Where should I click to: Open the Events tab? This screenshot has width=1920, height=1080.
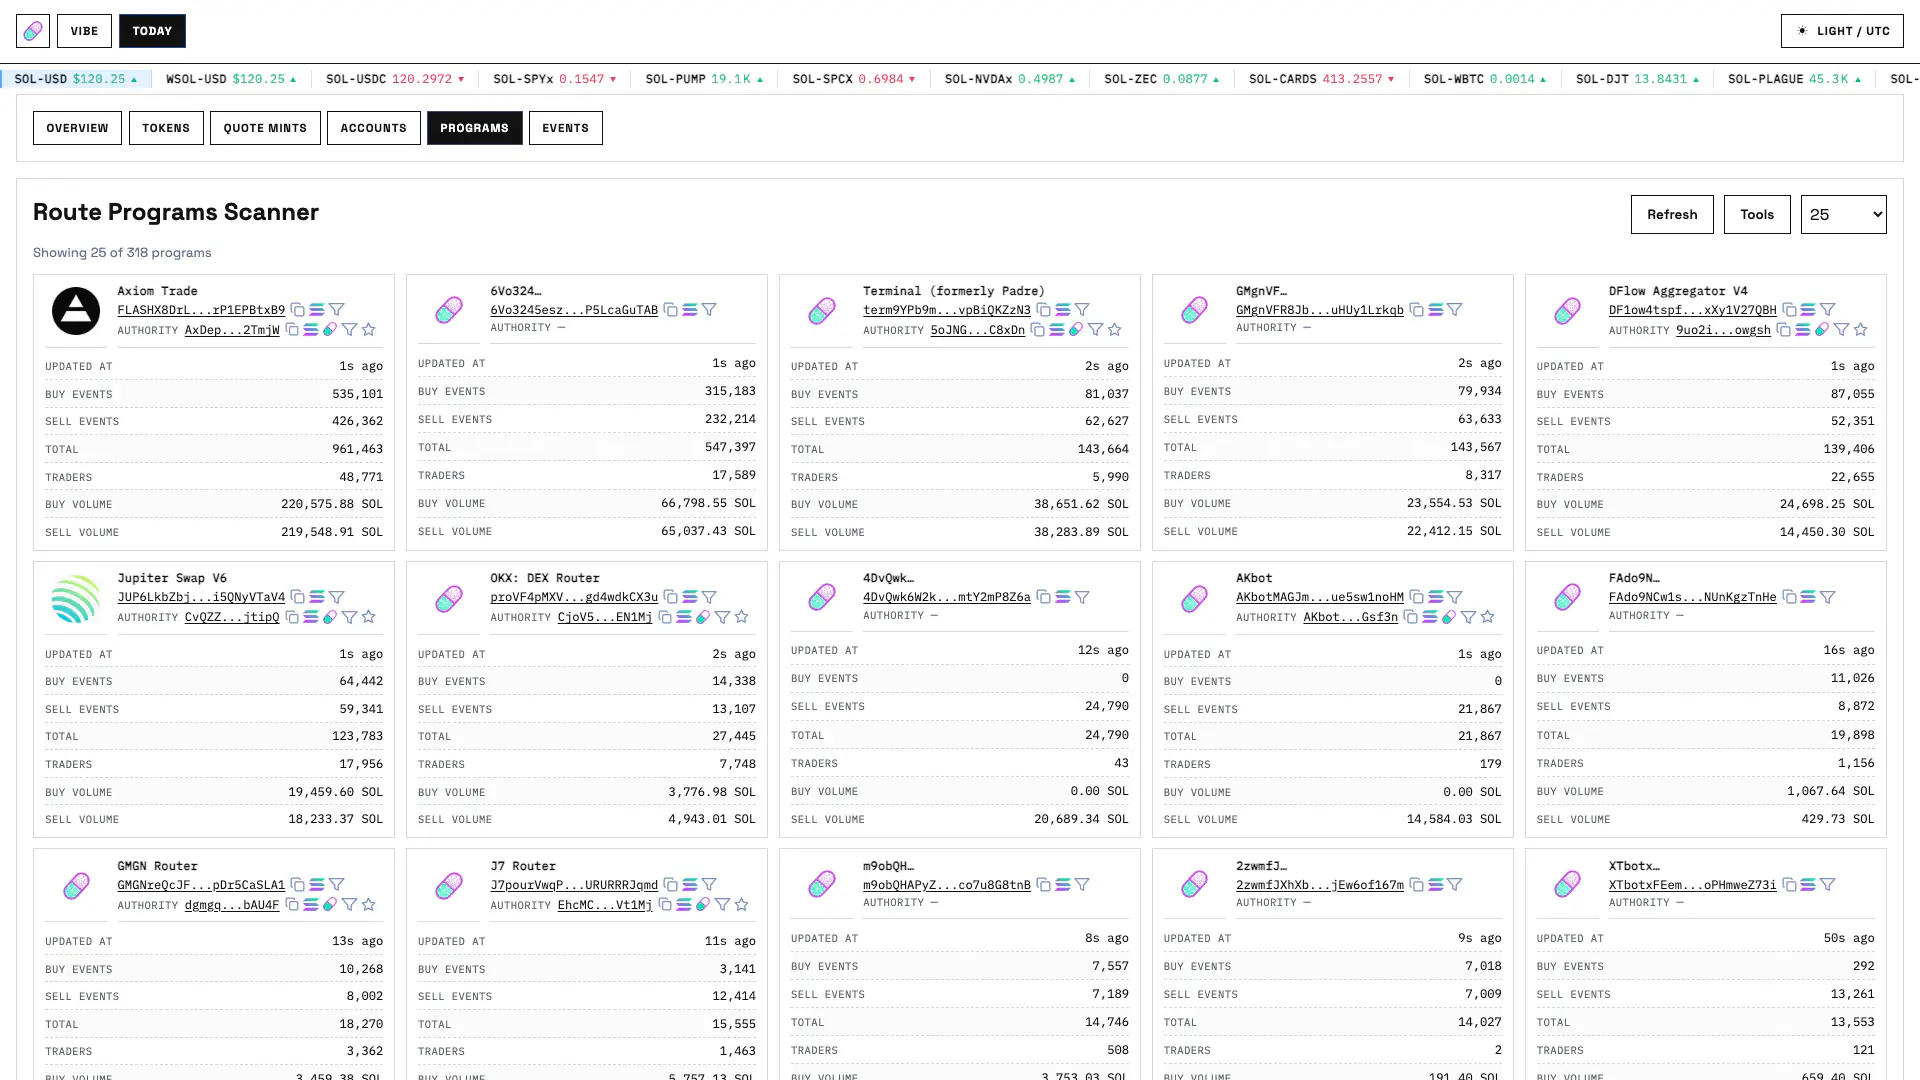[x=565, y=128]
